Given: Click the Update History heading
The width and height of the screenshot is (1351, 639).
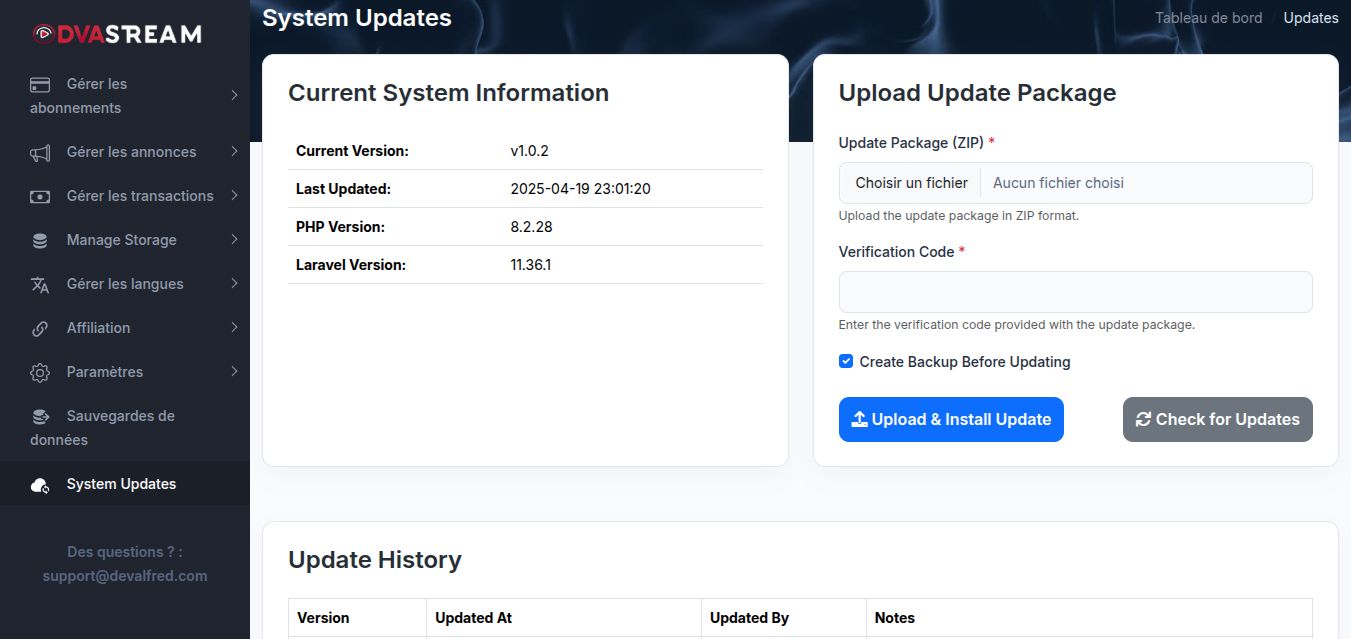Looking at the screenshot, I should pyautogui.click(x=375, y=560).
